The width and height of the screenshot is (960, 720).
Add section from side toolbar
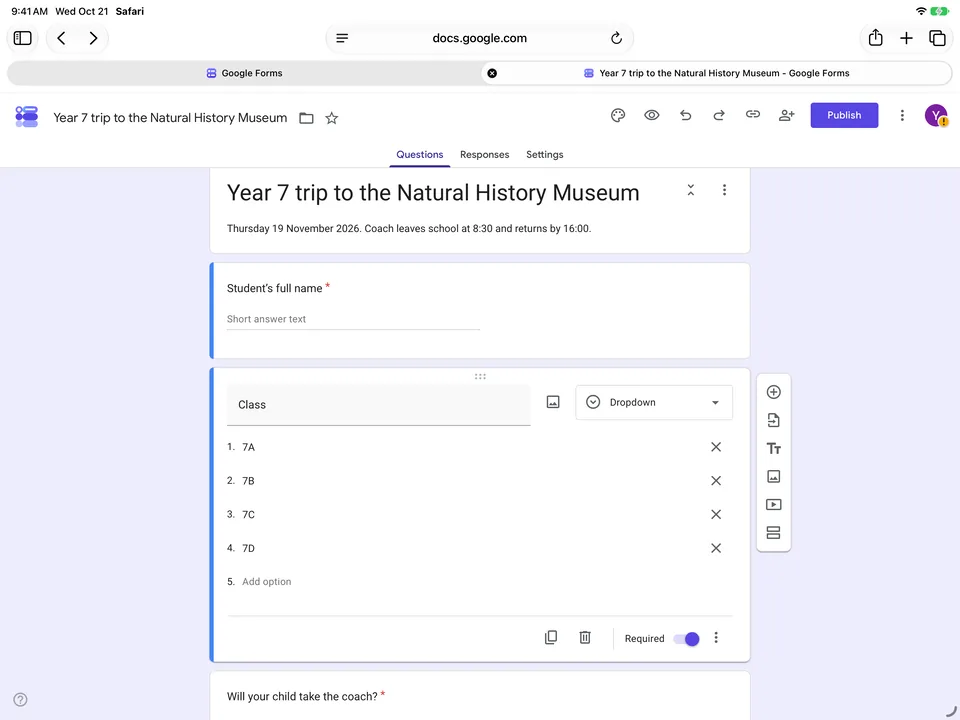[773, 533]
